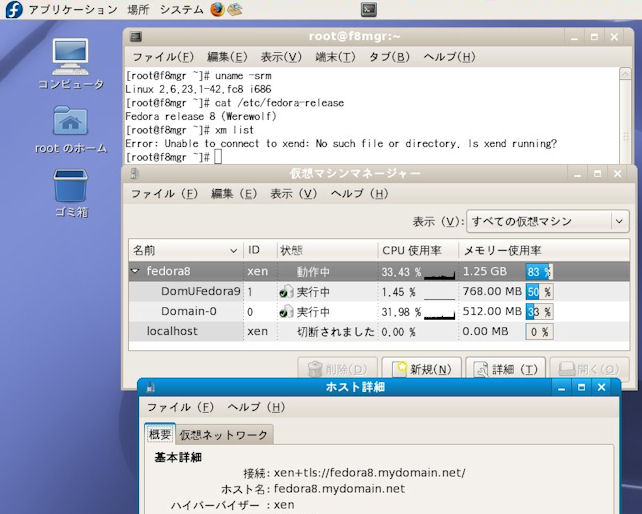Click the ID column header
This screenshot has height=514, width=642.
tap(260, 250)
